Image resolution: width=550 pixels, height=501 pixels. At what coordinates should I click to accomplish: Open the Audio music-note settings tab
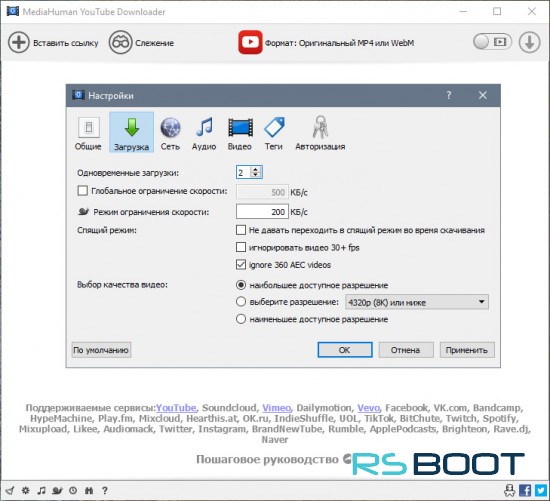coord(204,134)
